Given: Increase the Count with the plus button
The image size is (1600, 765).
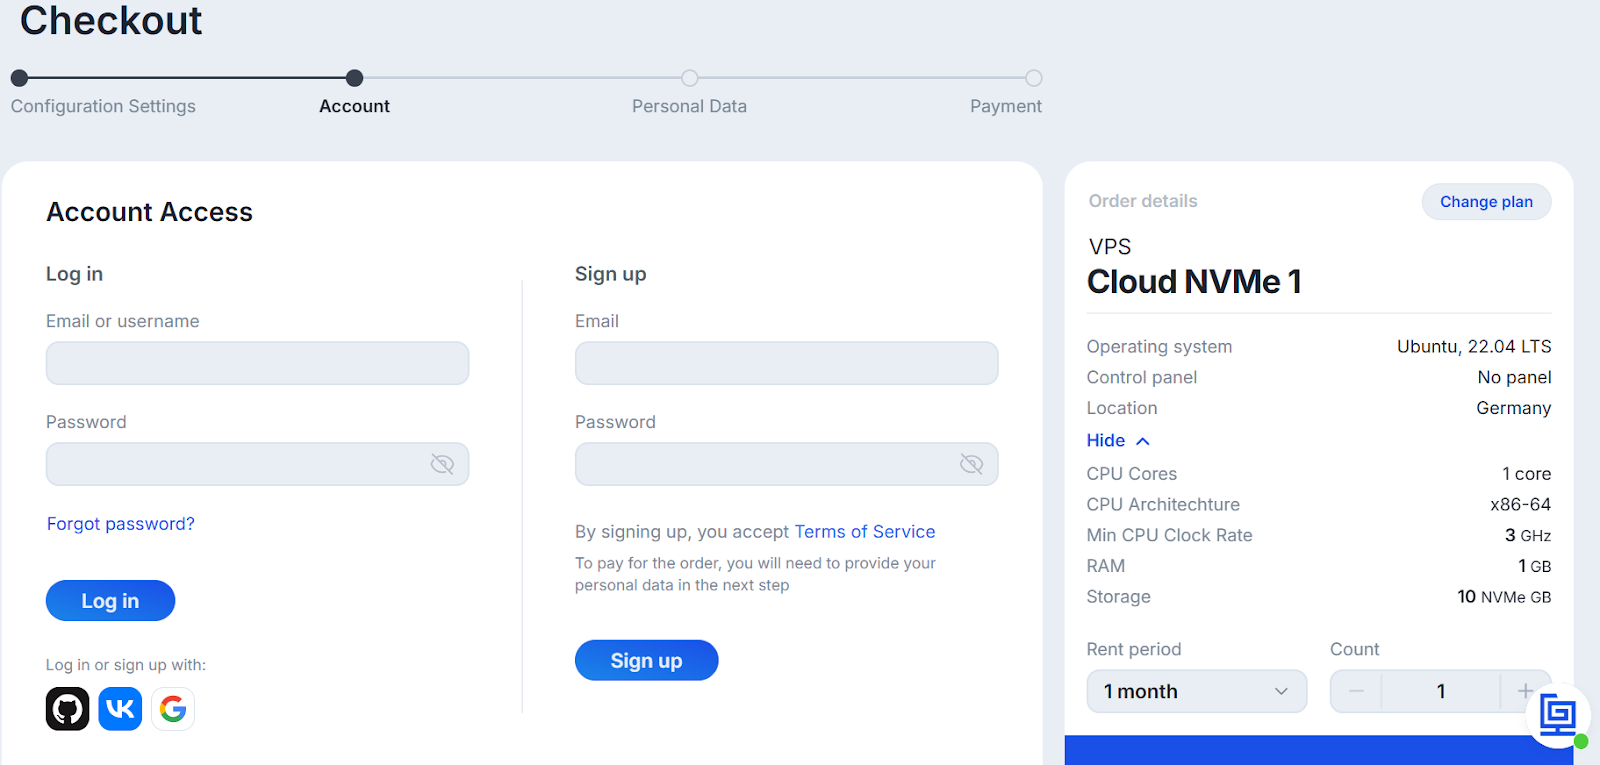Looking at the screenshot, I should click(x=1525, y=691).
